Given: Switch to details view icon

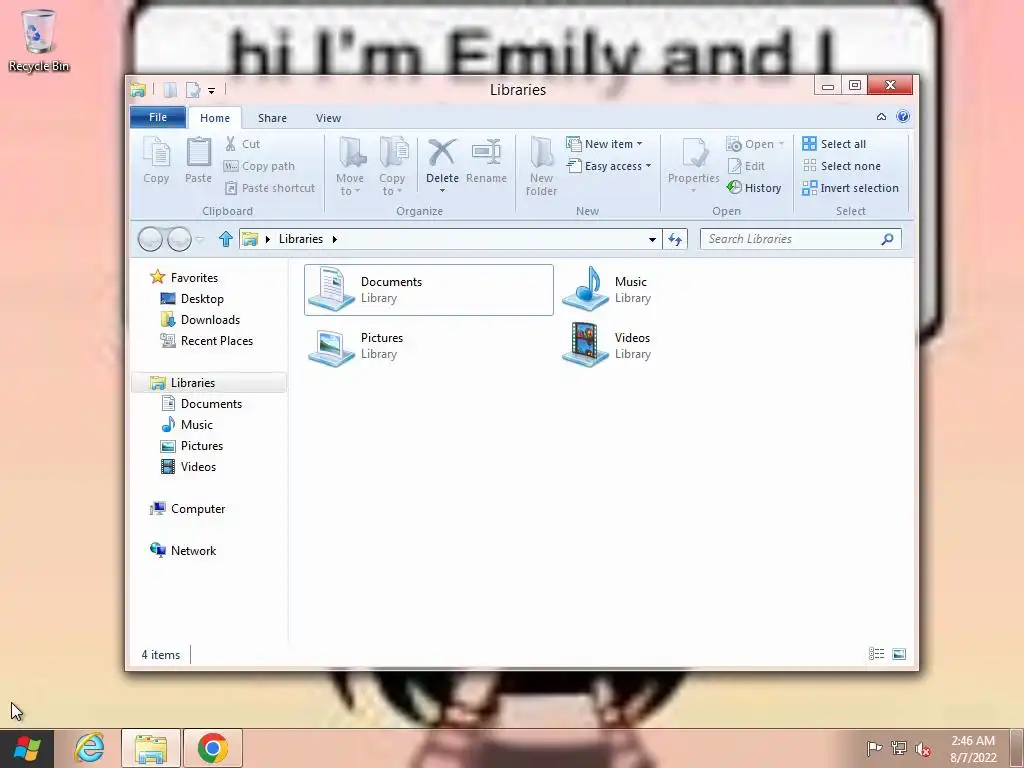Looking at the screenshot, I should coord(876,654).
